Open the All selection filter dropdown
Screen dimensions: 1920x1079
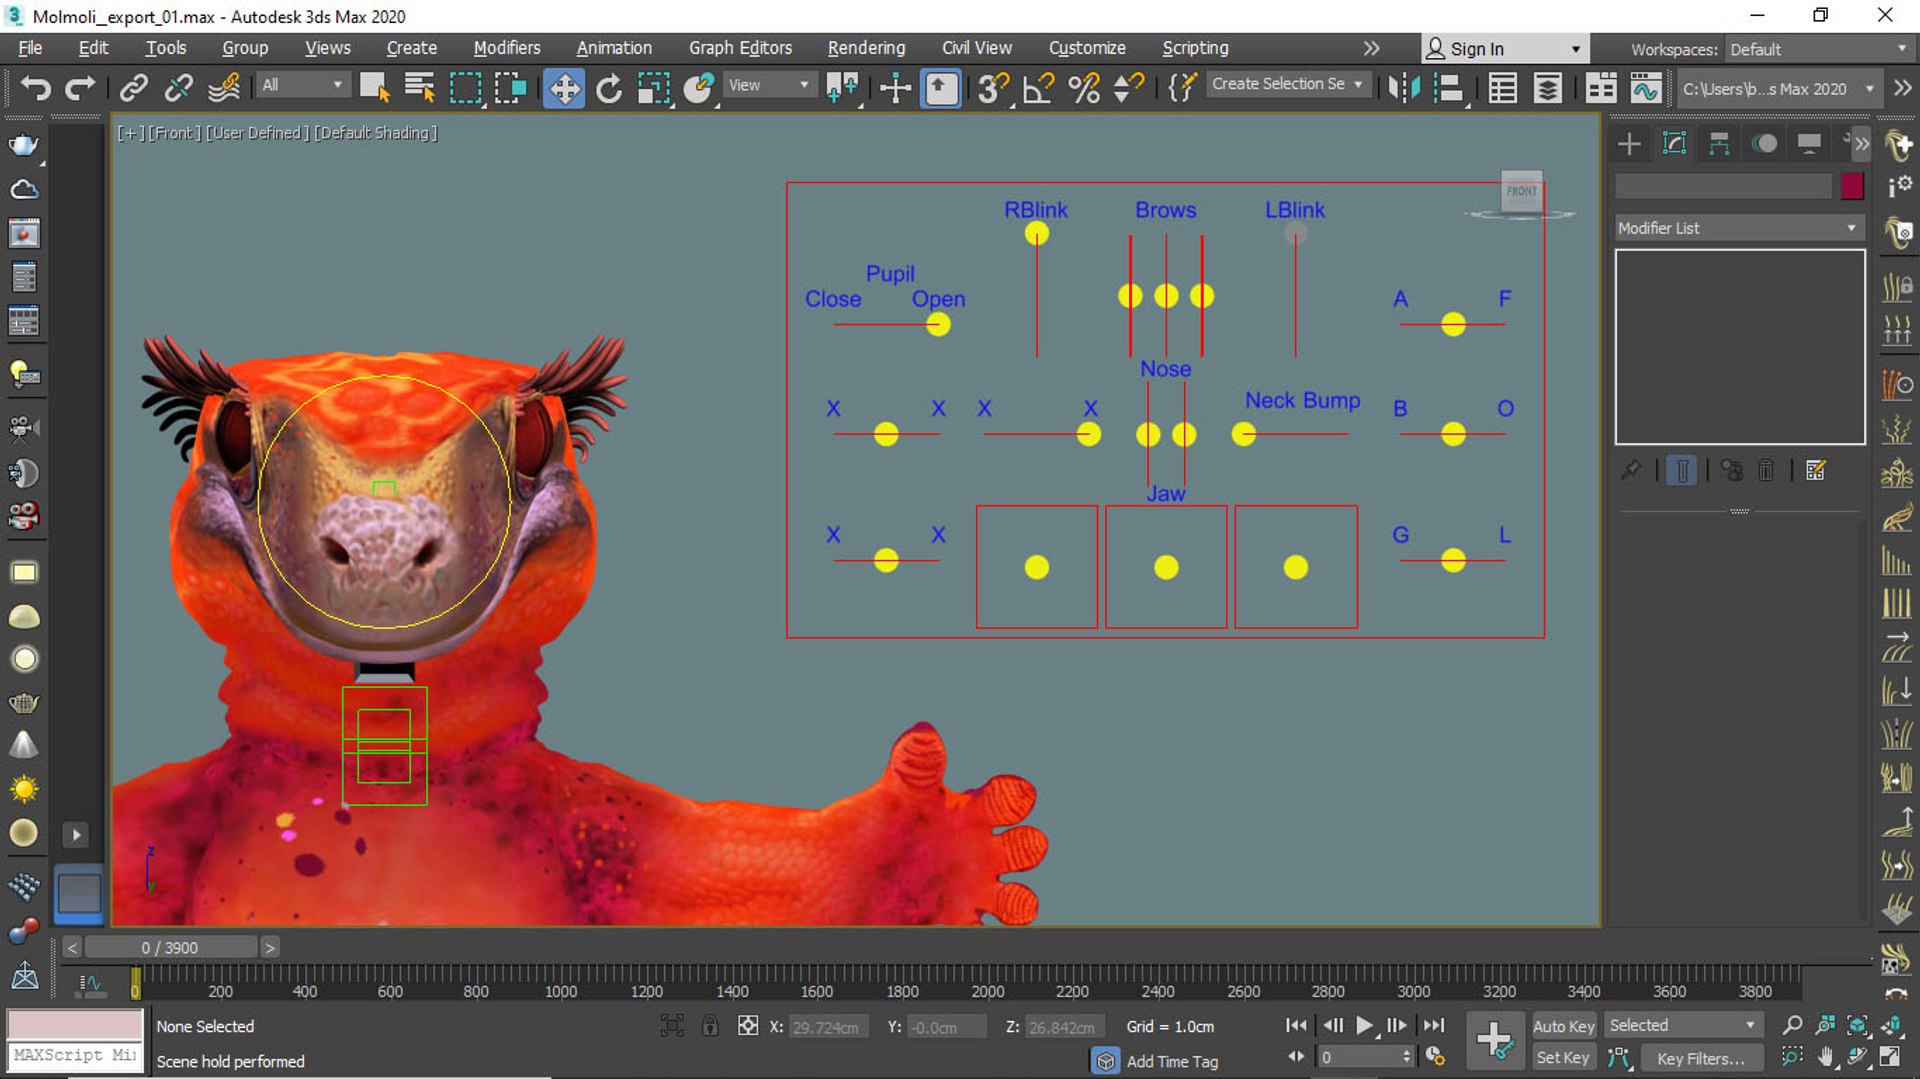[x=302, y=86]
